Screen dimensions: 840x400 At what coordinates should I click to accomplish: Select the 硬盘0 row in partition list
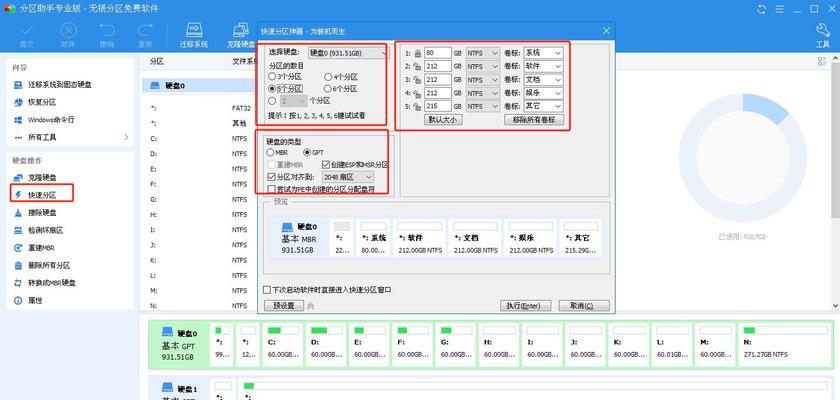(200, 86)
